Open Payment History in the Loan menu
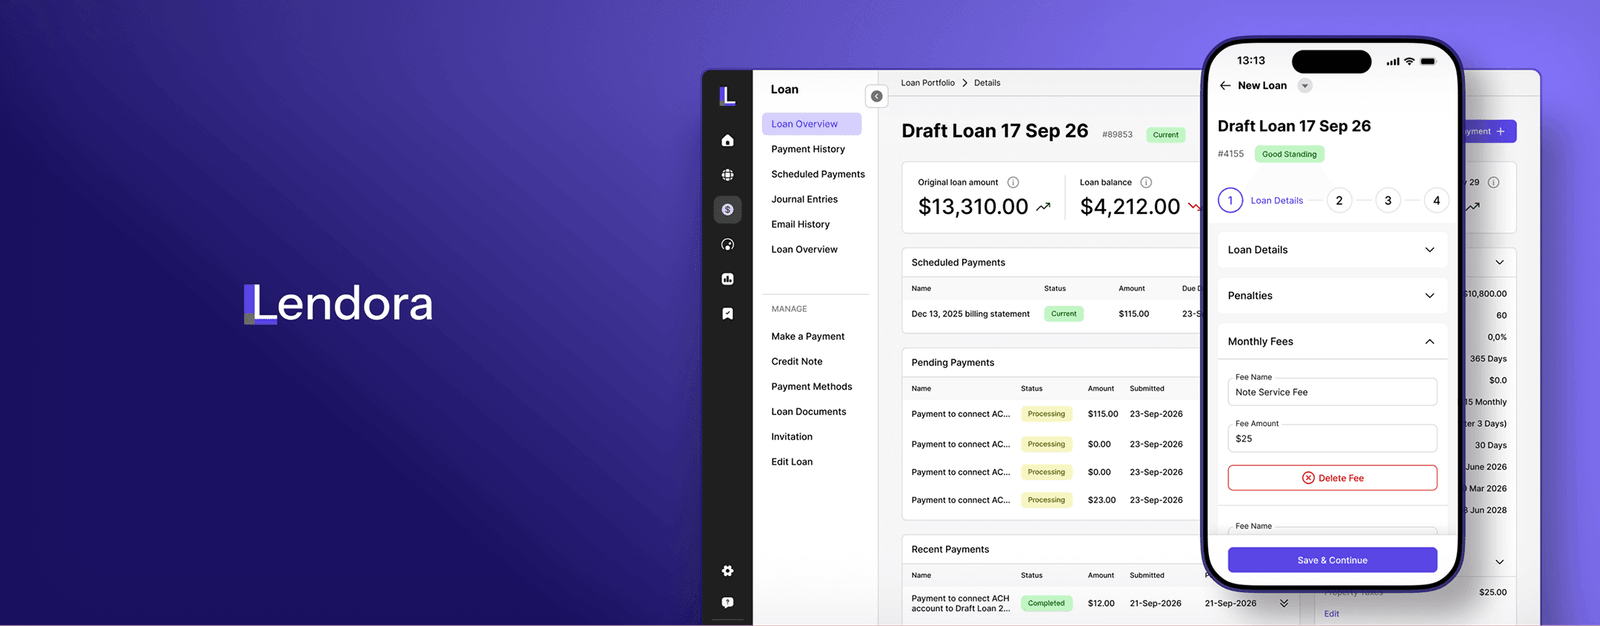The width and height of the screenshot is (1600, 626). click(808, 149)
